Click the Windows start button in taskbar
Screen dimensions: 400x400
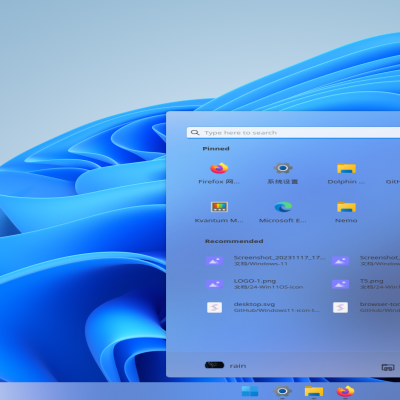250,391
